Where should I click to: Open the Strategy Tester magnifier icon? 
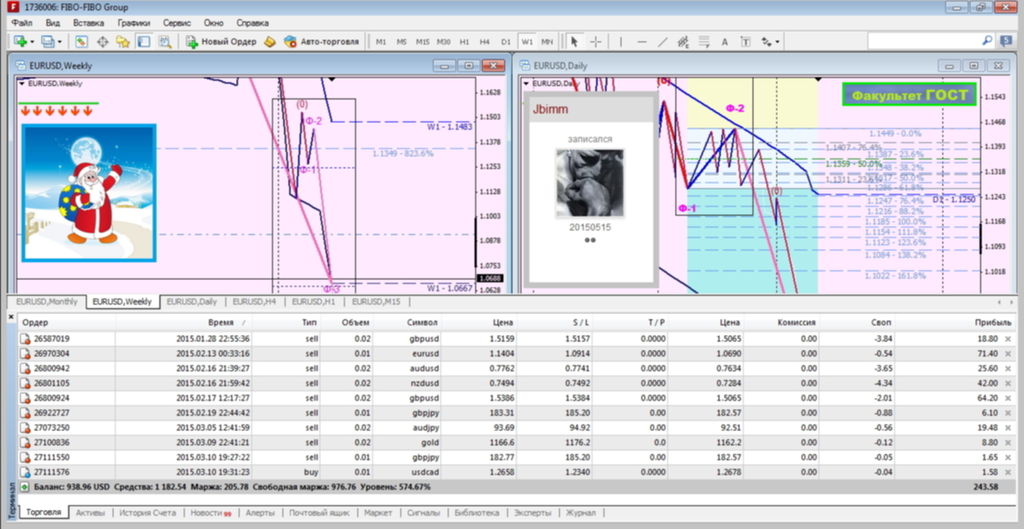click(x=165, y=42)
